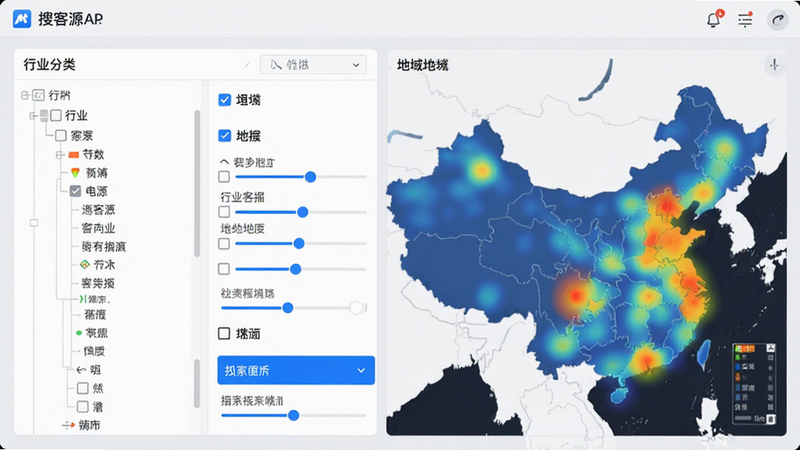Click the blue handle of the two-handle slider
The height and width of the screenshot is (450, 800).
(x=288, y=308)
